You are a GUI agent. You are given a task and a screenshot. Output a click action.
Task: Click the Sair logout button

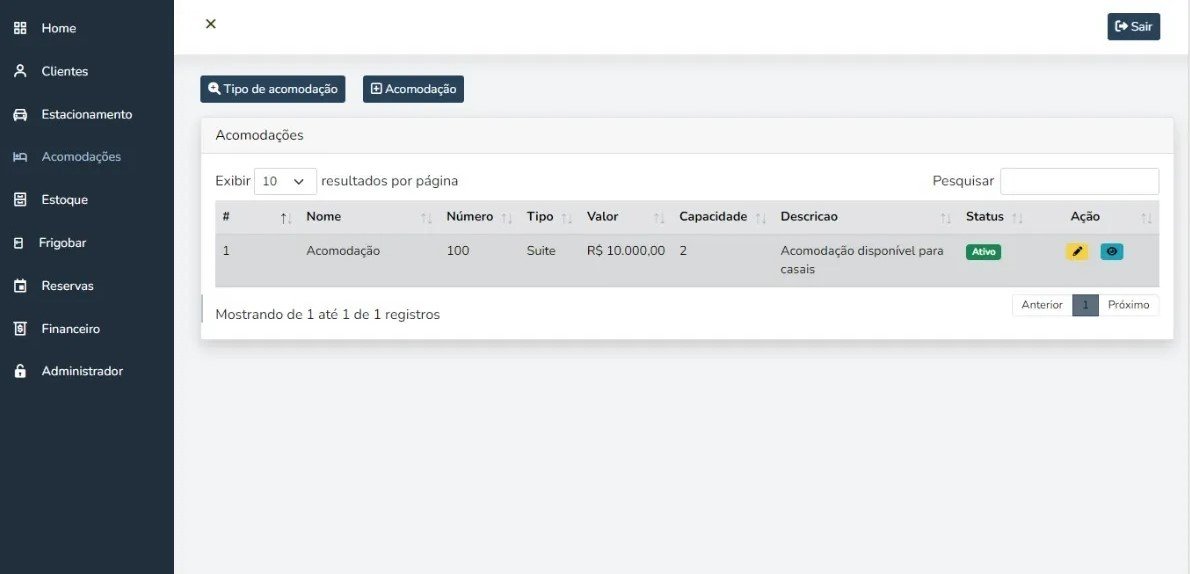(x=1133, y=26)
